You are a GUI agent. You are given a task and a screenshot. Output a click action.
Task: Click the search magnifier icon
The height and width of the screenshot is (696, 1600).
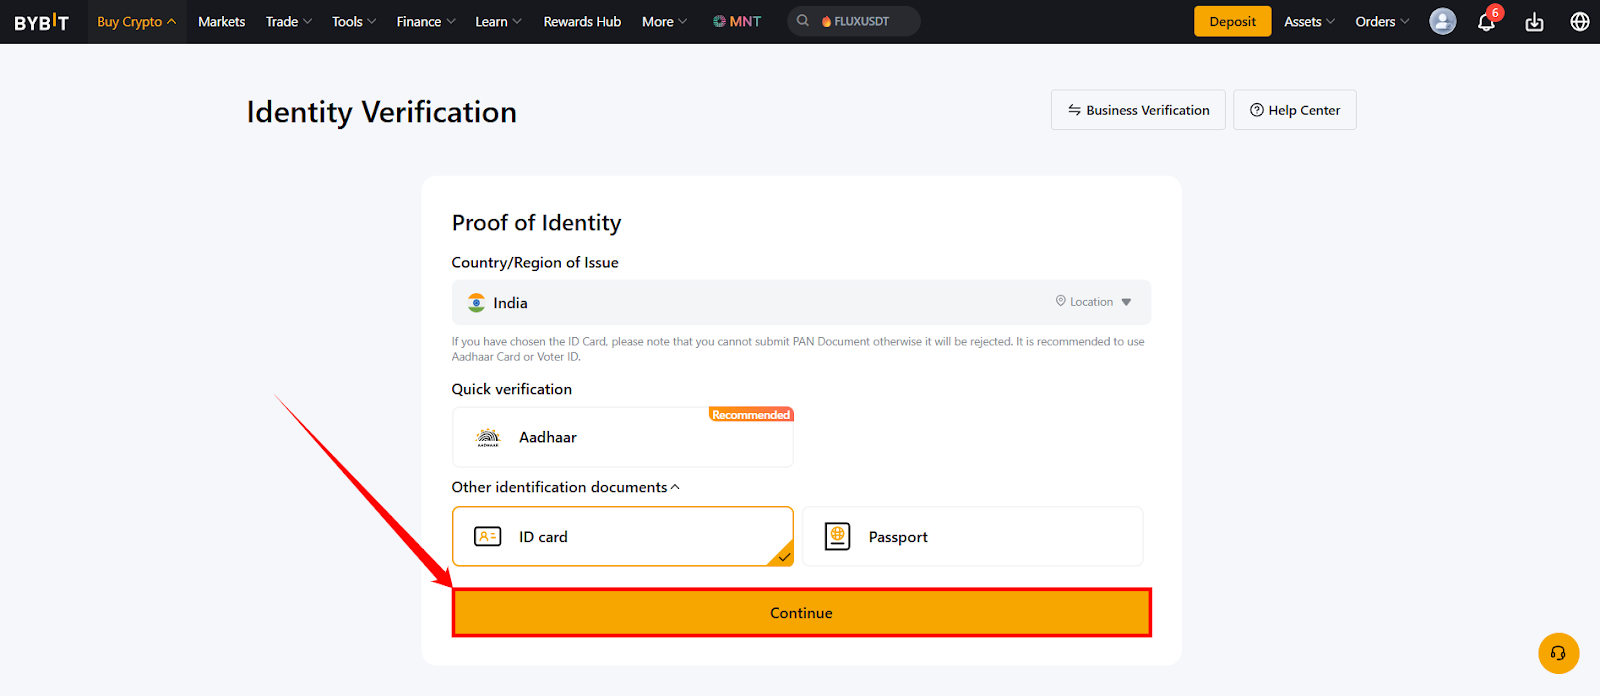point(803,21)
